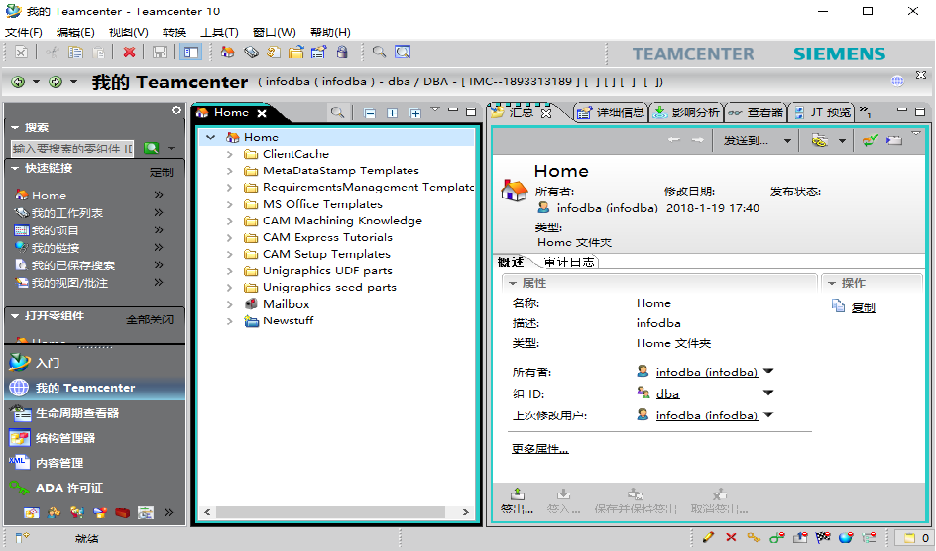Collapse the Home root tree node

210,137
